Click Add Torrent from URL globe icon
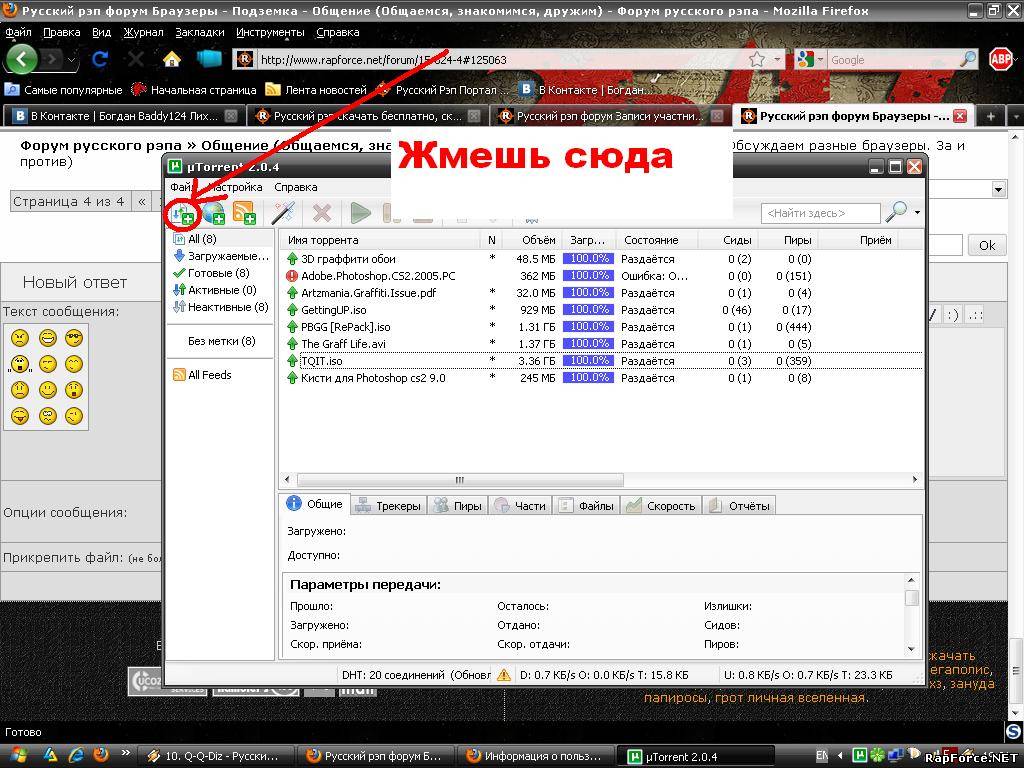The width and height of the screenshot is (1024, 768). (x=214, y=213)
